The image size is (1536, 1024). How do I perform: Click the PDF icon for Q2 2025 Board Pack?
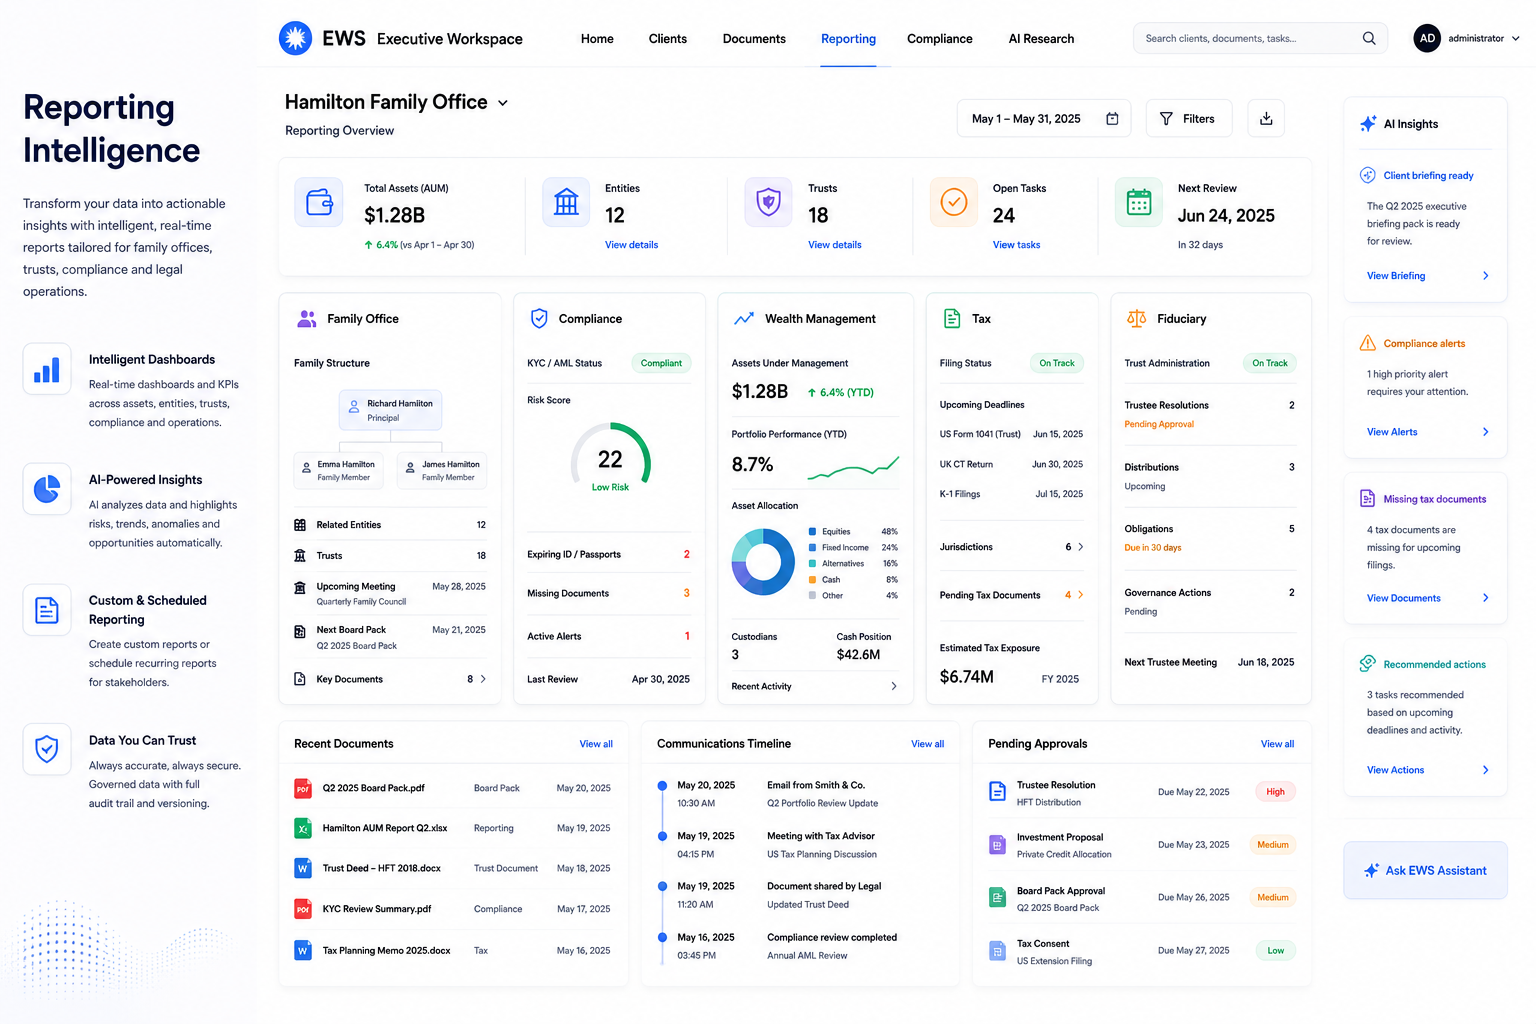[302, 788]
